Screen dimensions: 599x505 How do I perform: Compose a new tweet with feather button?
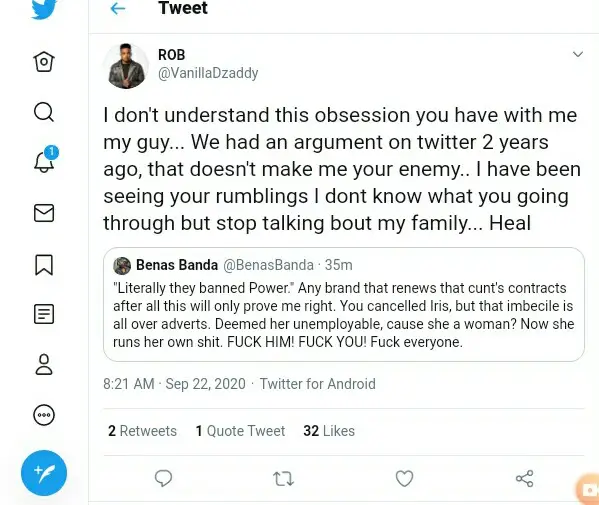click(44, 473)
